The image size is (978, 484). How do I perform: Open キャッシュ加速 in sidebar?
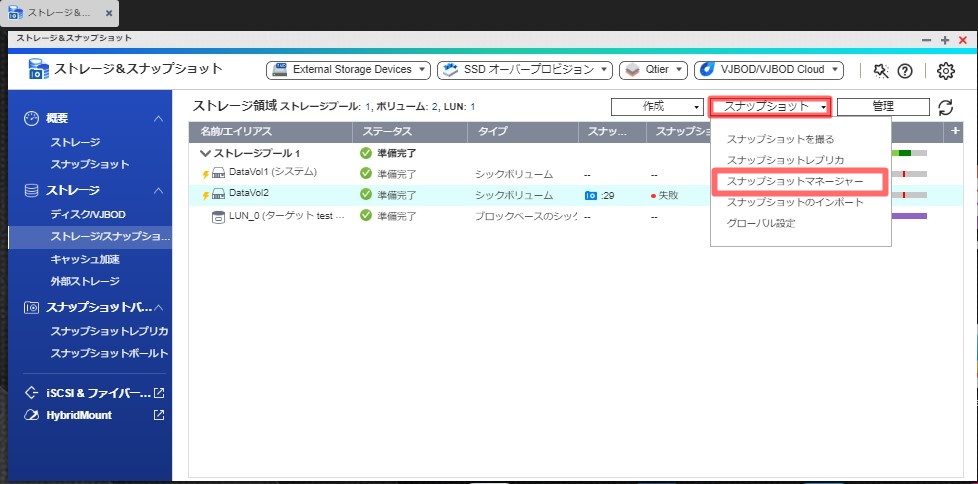(85, 259)
